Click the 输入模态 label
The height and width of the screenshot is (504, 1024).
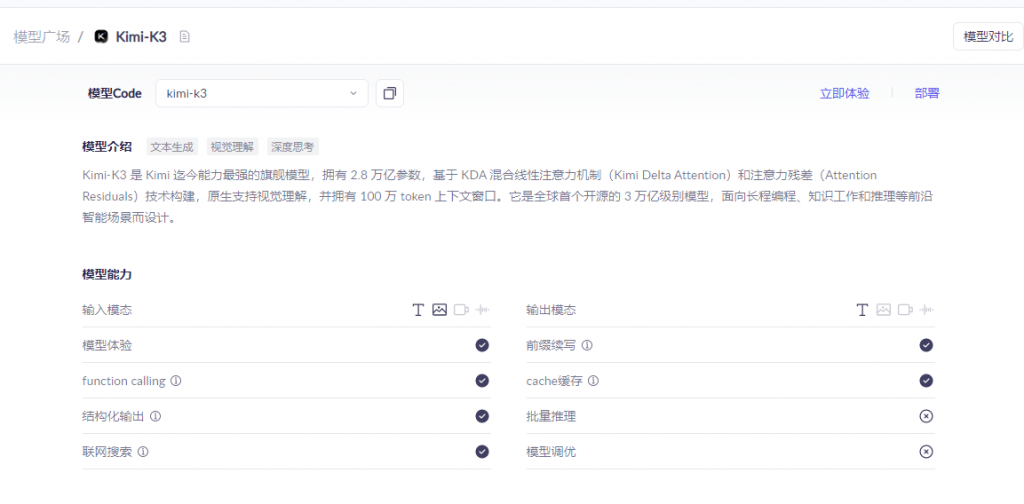pyautogui.click(x=107, y=310)
